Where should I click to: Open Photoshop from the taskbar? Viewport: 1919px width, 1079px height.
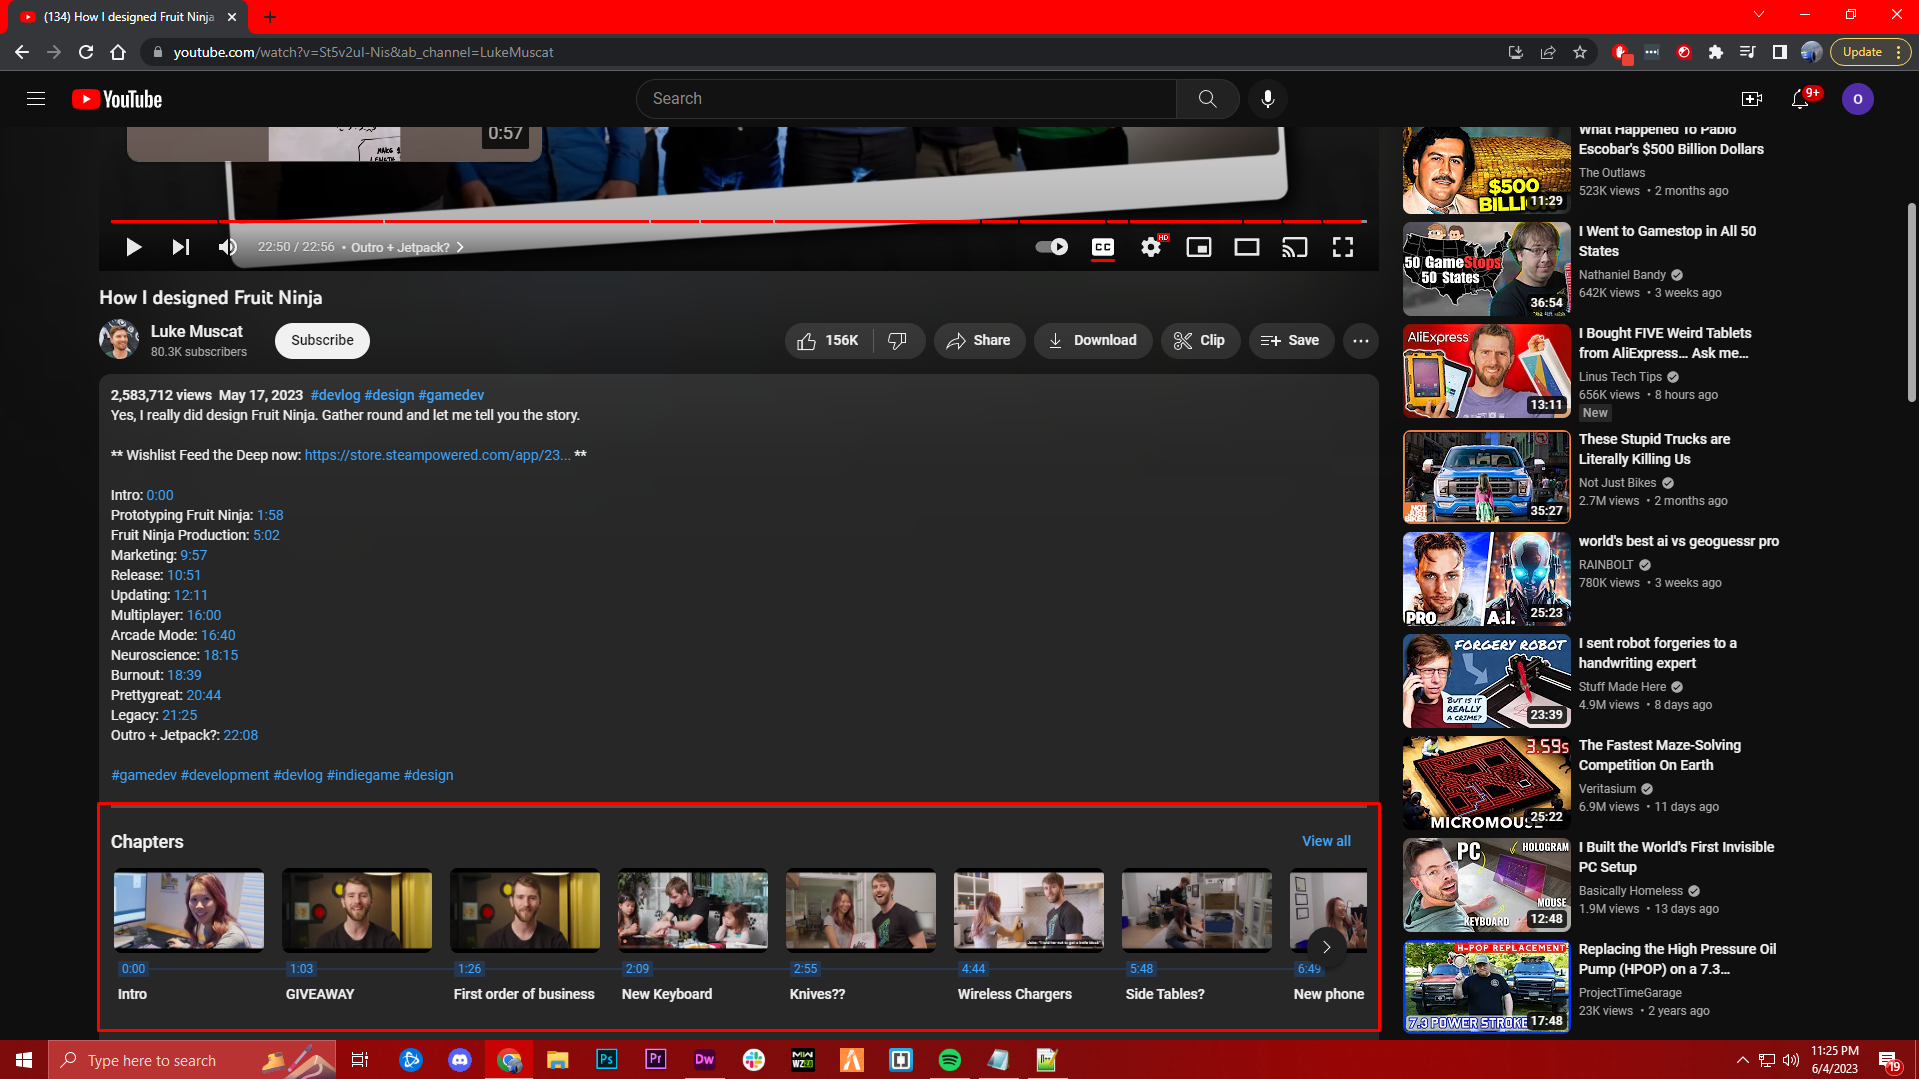(x=607, y=1060)
